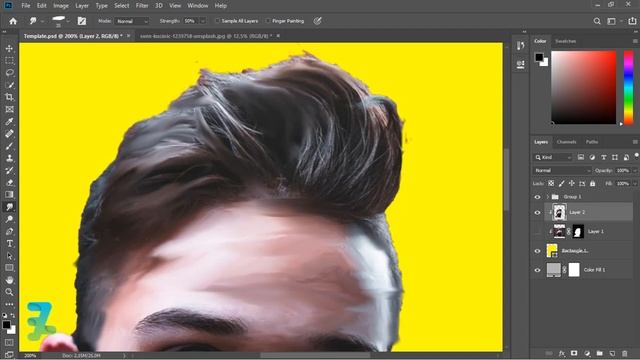Select the Path Selection tool
The image size is (640, 360).
pos(9,256)
